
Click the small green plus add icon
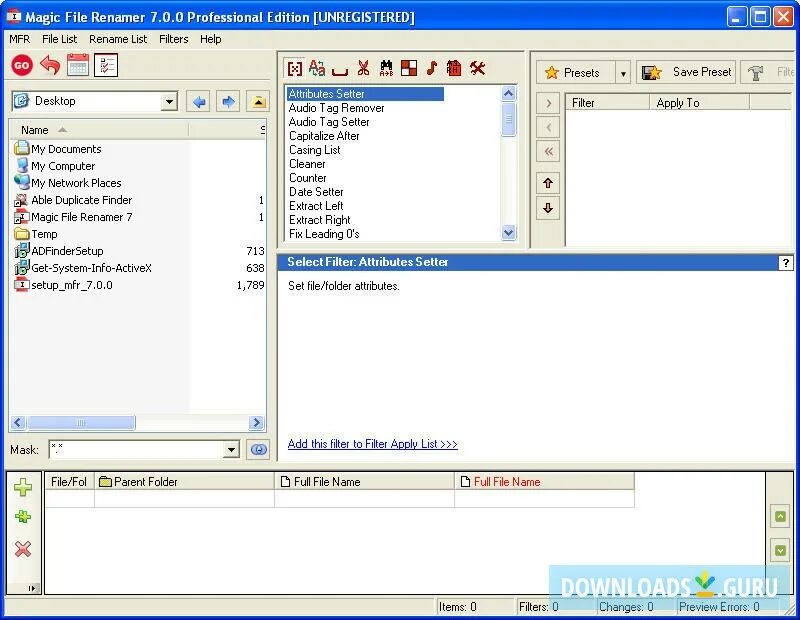click(23, 517)
